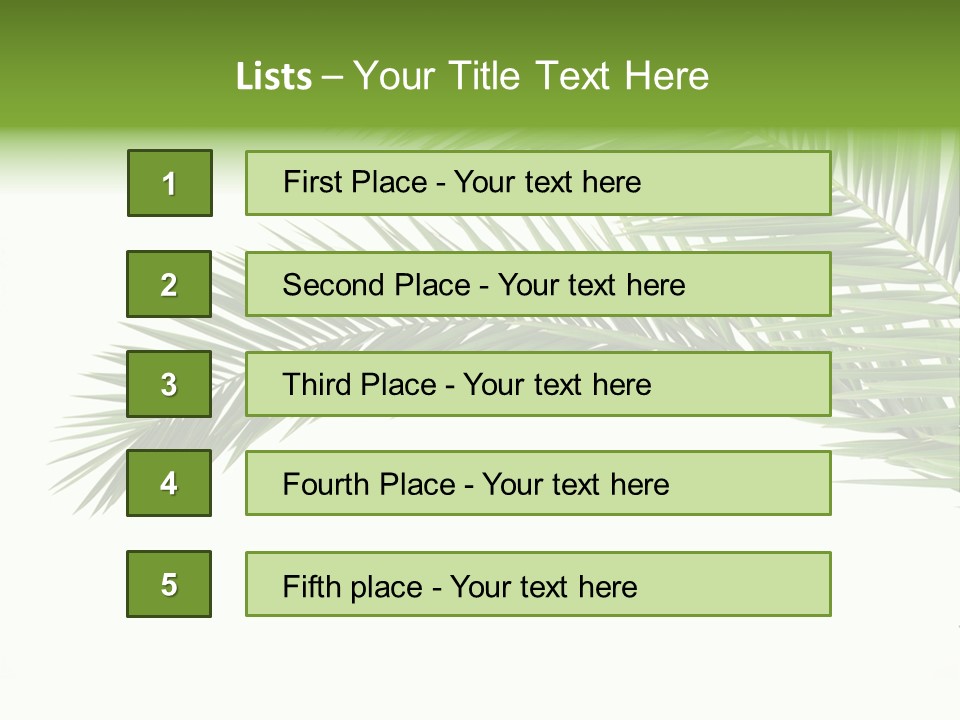Click the word 'Fifth' in the bottom bar

(310, 586)
